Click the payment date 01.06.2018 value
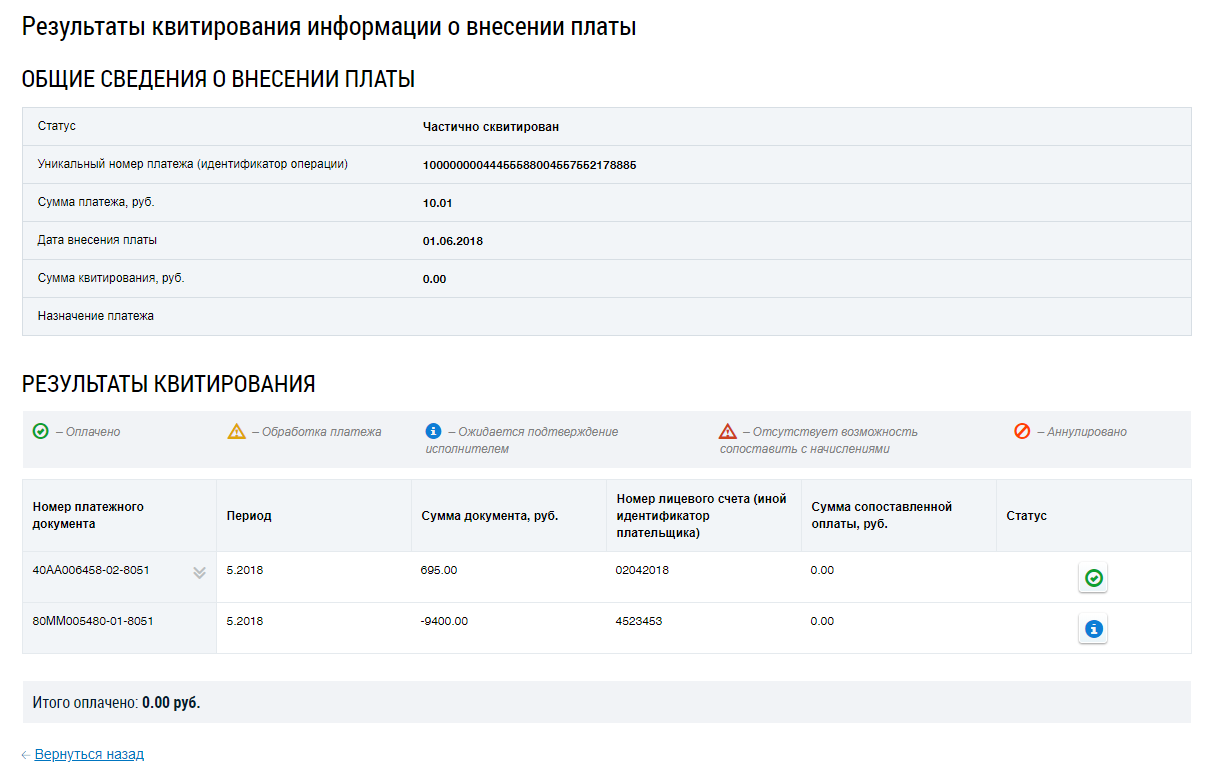1206x770 pixels. [x=453, y=241]
